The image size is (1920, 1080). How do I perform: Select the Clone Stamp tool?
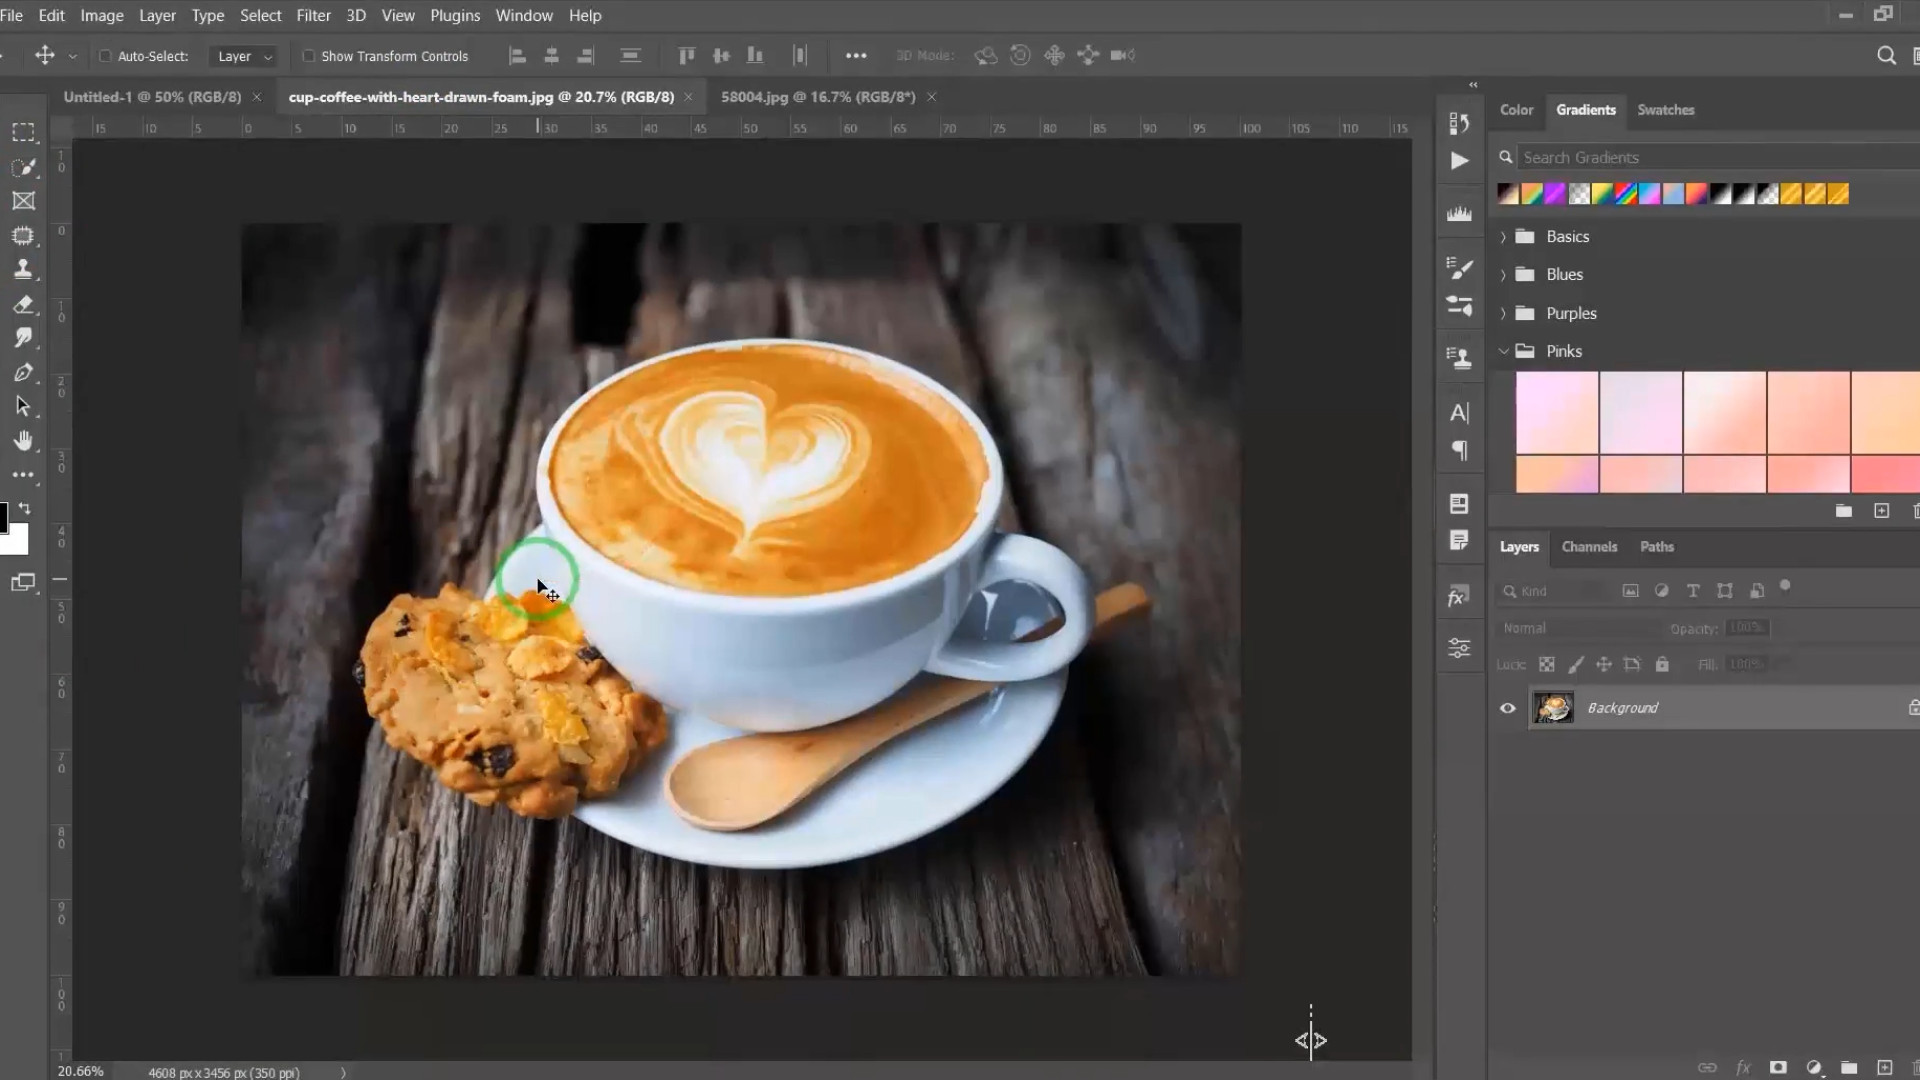pos(23,269)
